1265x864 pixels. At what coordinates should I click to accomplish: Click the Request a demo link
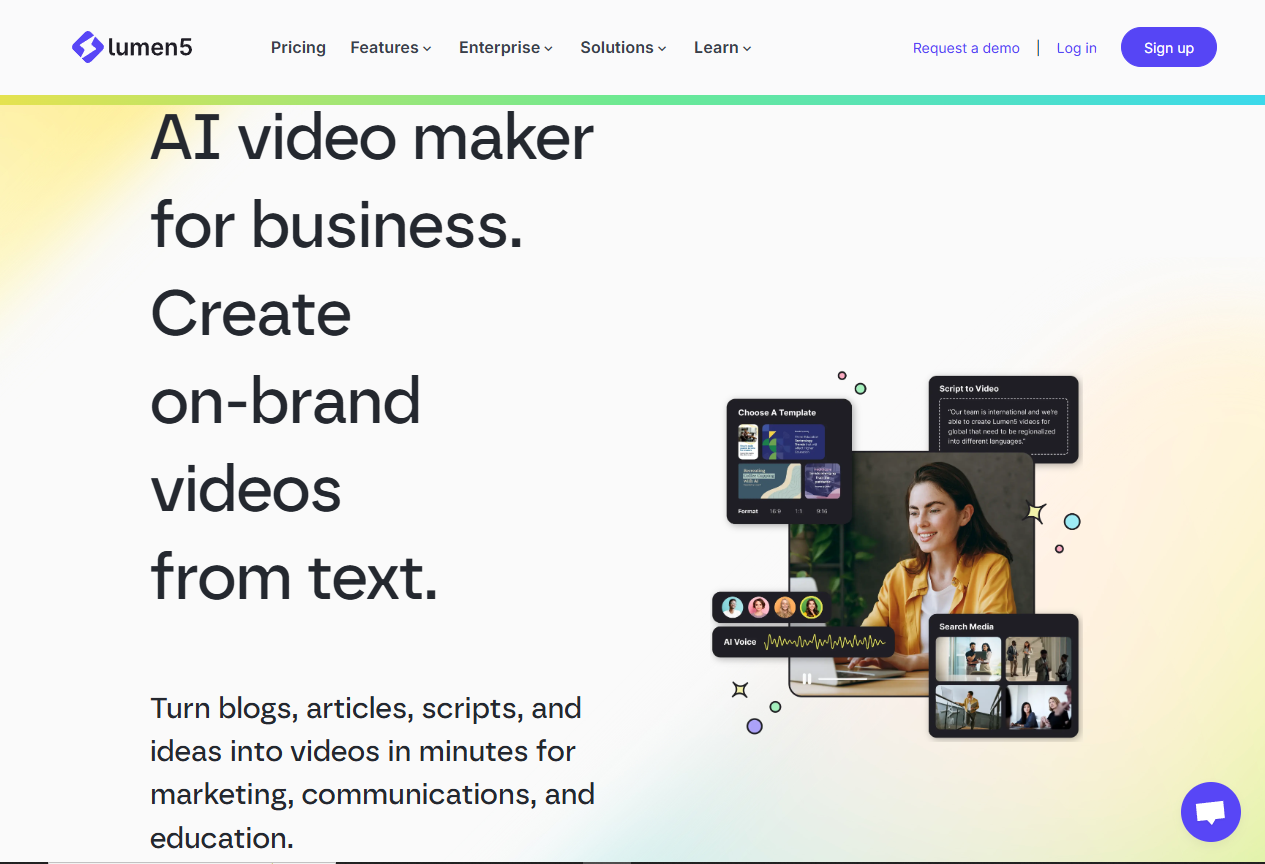[966, 48]
